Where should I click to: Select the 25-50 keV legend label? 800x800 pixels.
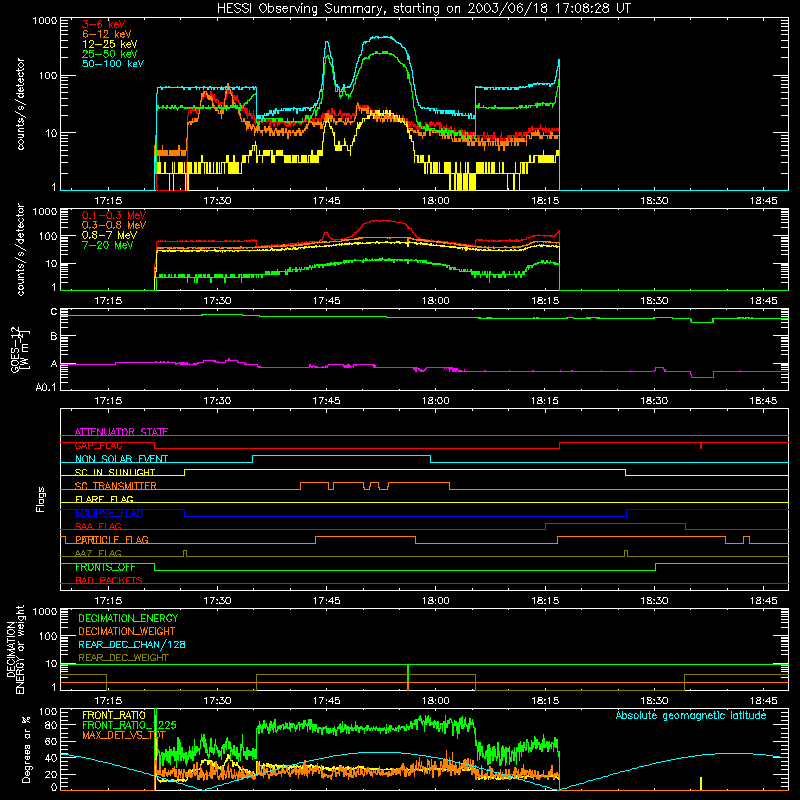(110, 54)
